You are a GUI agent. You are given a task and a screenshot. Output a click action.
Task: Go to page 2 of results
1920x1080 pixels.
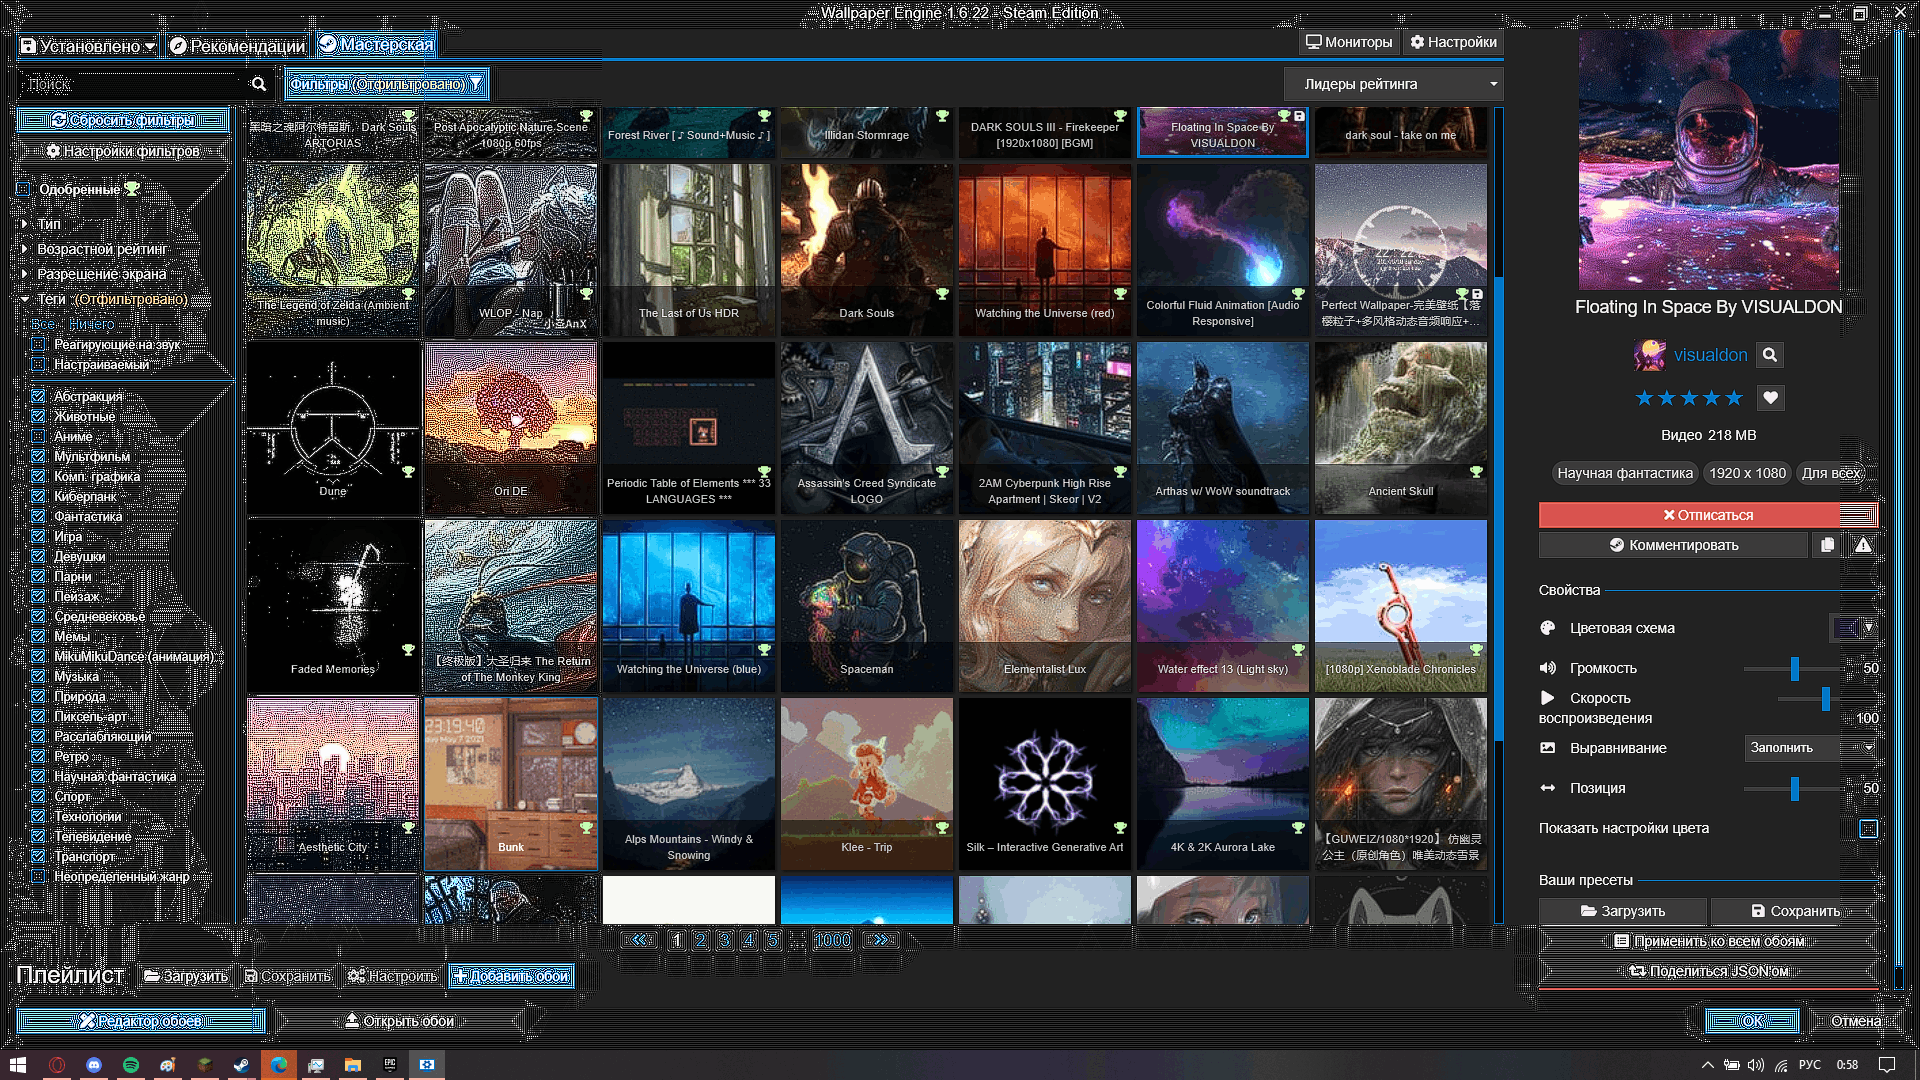click(701, 940)
